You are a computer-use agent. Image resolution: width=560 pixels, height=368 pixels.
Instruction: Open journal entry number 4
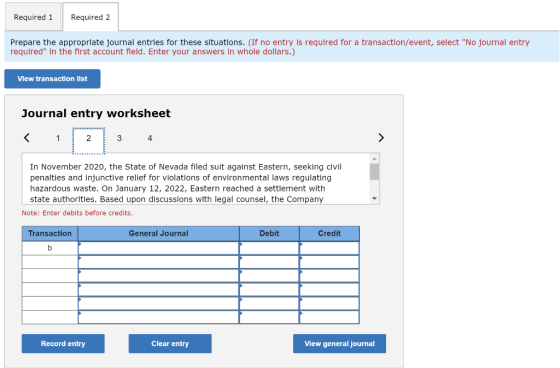click(150, 138)
